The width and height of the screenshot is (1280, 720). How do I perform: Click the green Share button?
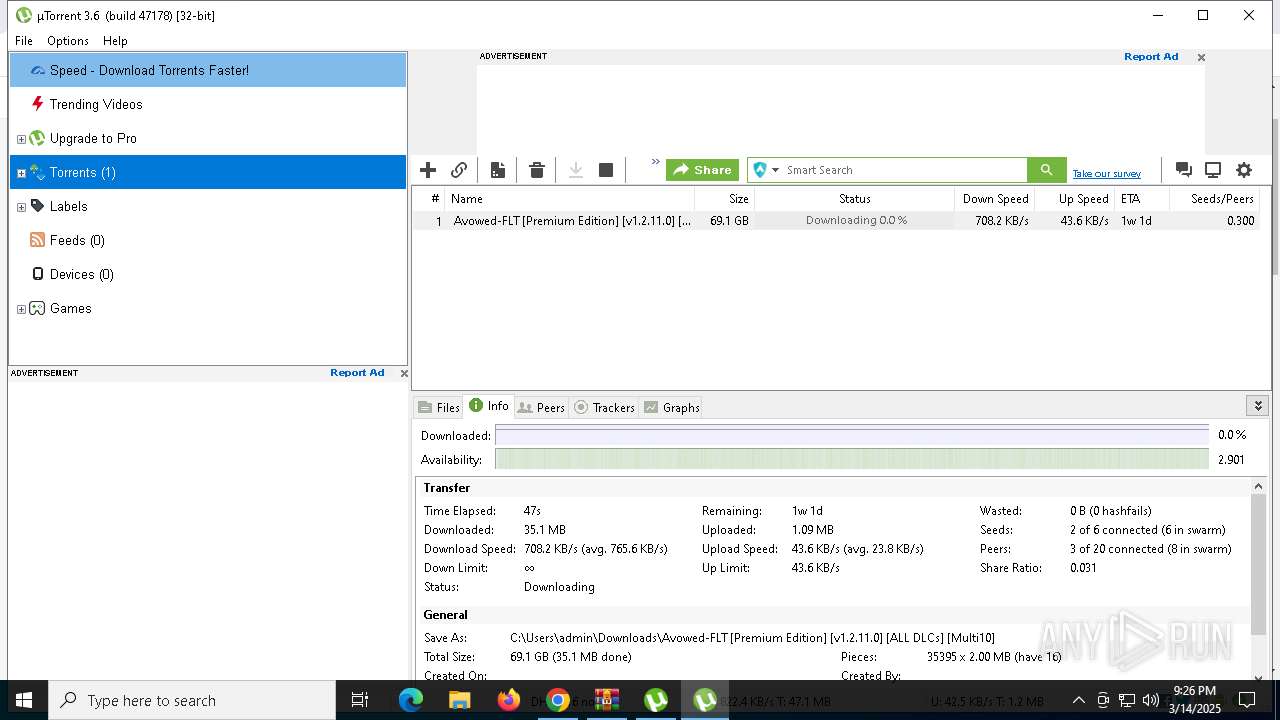pyautogui.click(x=702, y=170)
